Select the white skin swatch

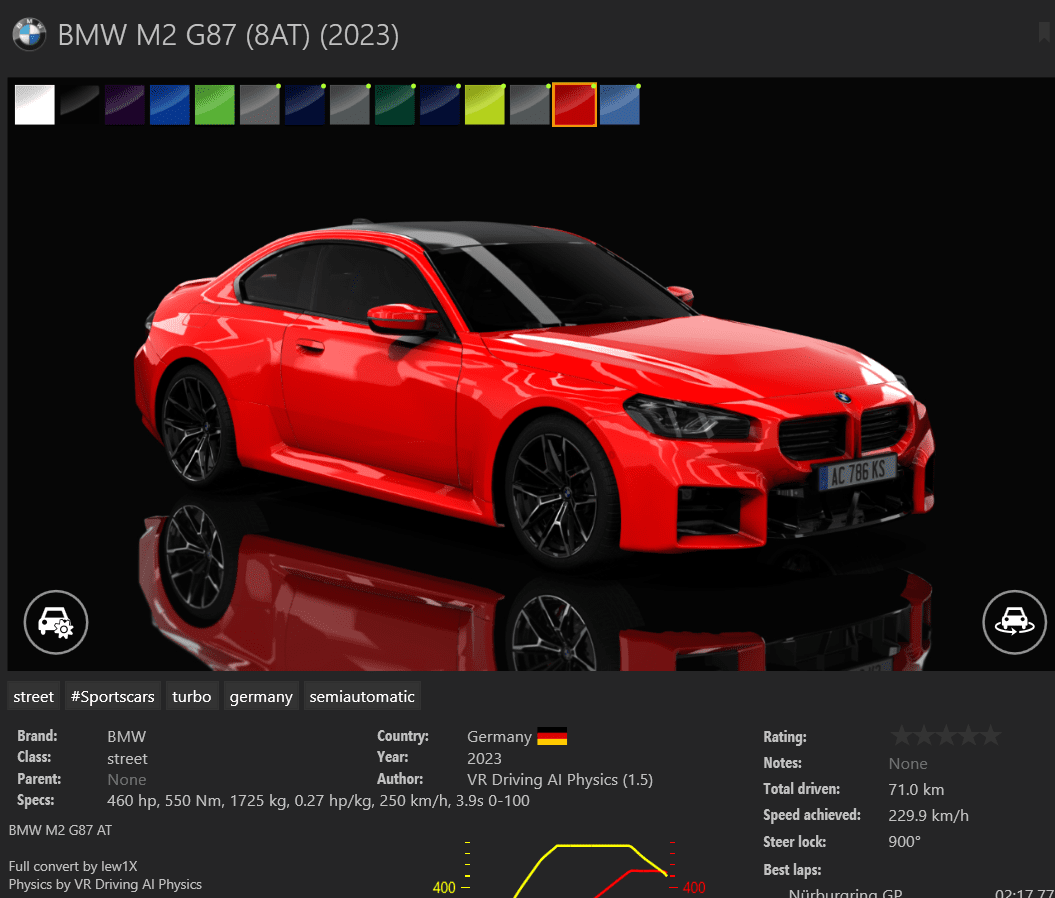coord(34,105)
